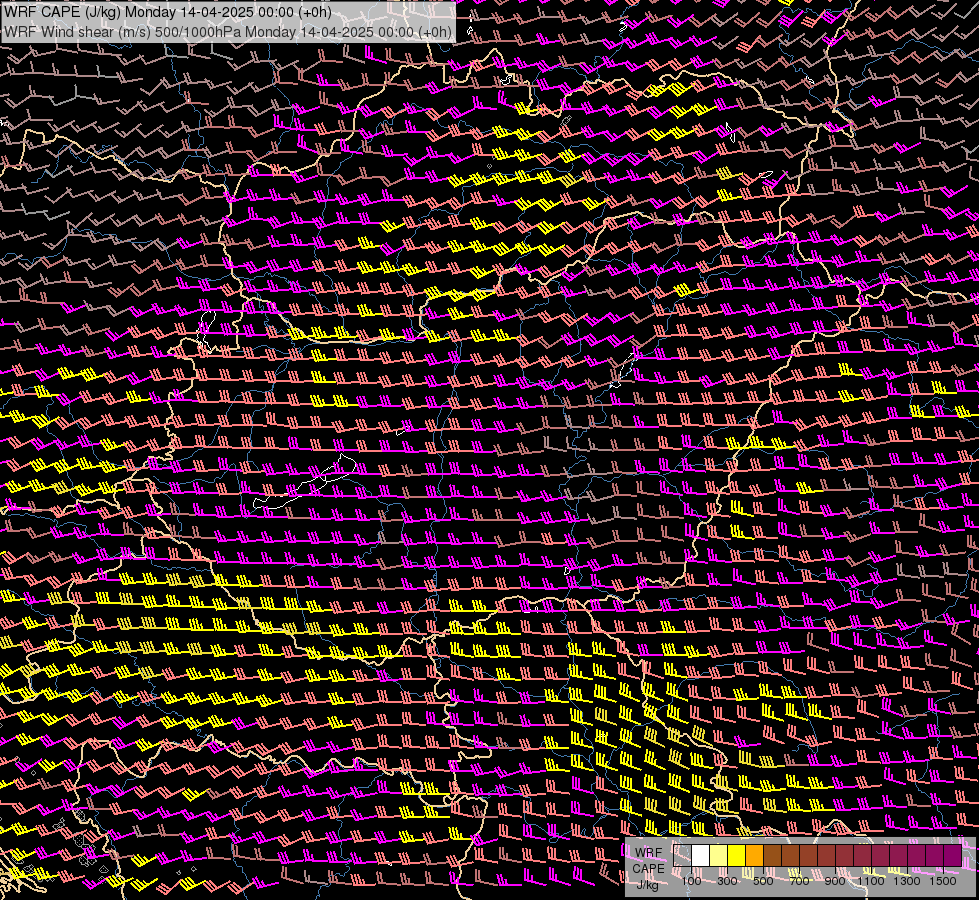This screenshot has height=900, width=979.
Task: Click the 700 legend value
Action: click(799, 881)
